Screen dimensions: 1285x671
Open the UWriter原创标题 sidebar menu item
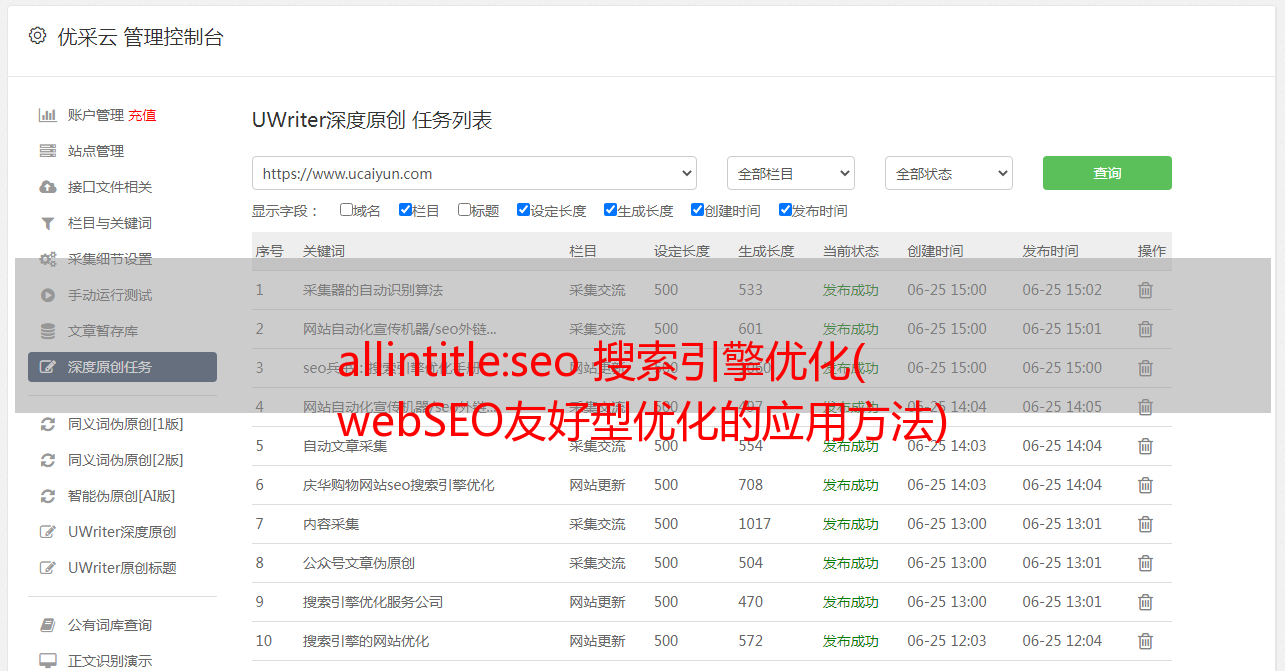click(x=122, y=568)
